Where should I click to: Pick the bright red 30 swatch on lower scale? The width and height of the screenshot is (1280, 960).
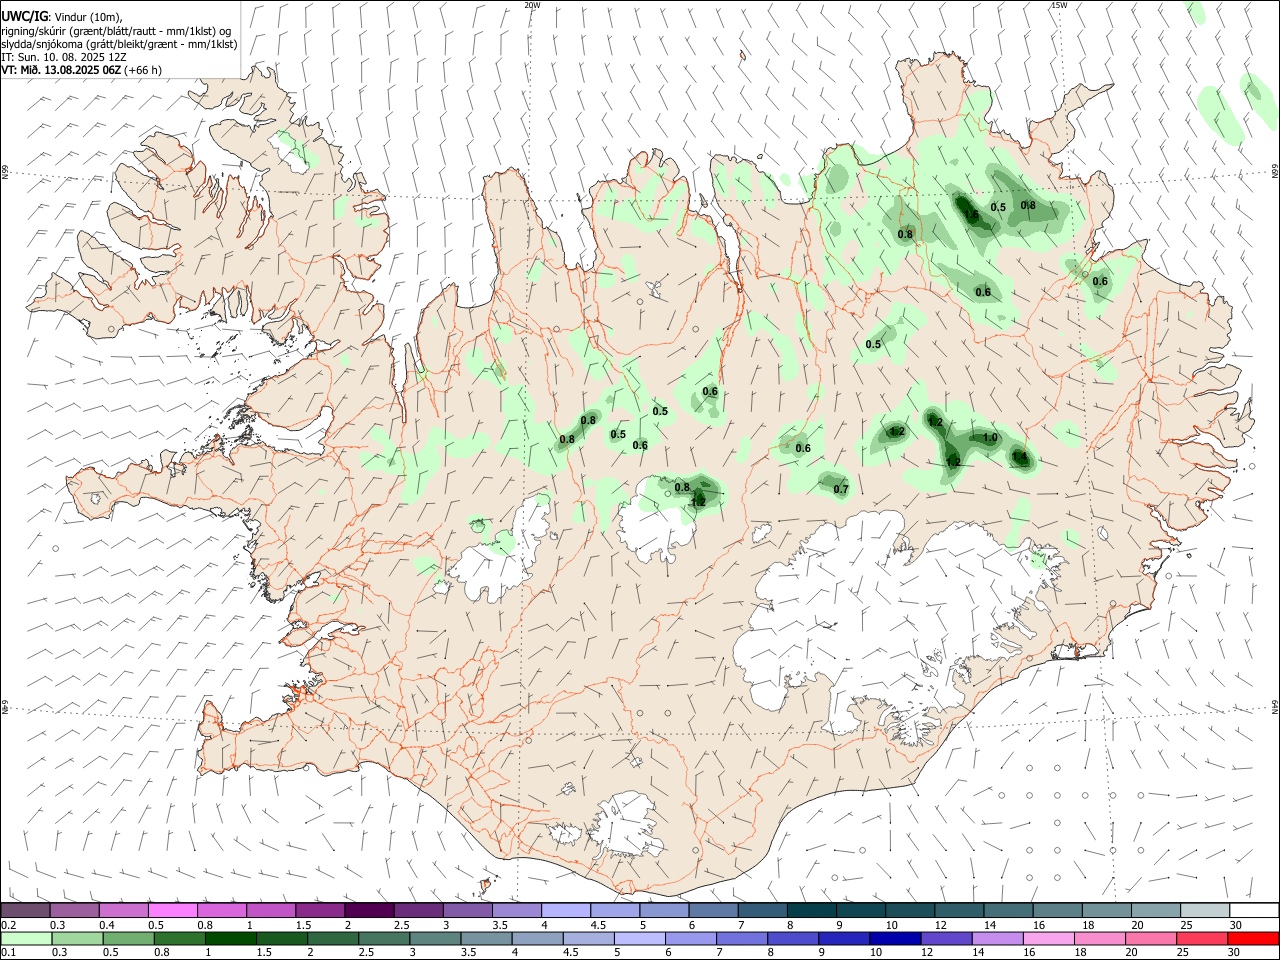(1252, 938)
